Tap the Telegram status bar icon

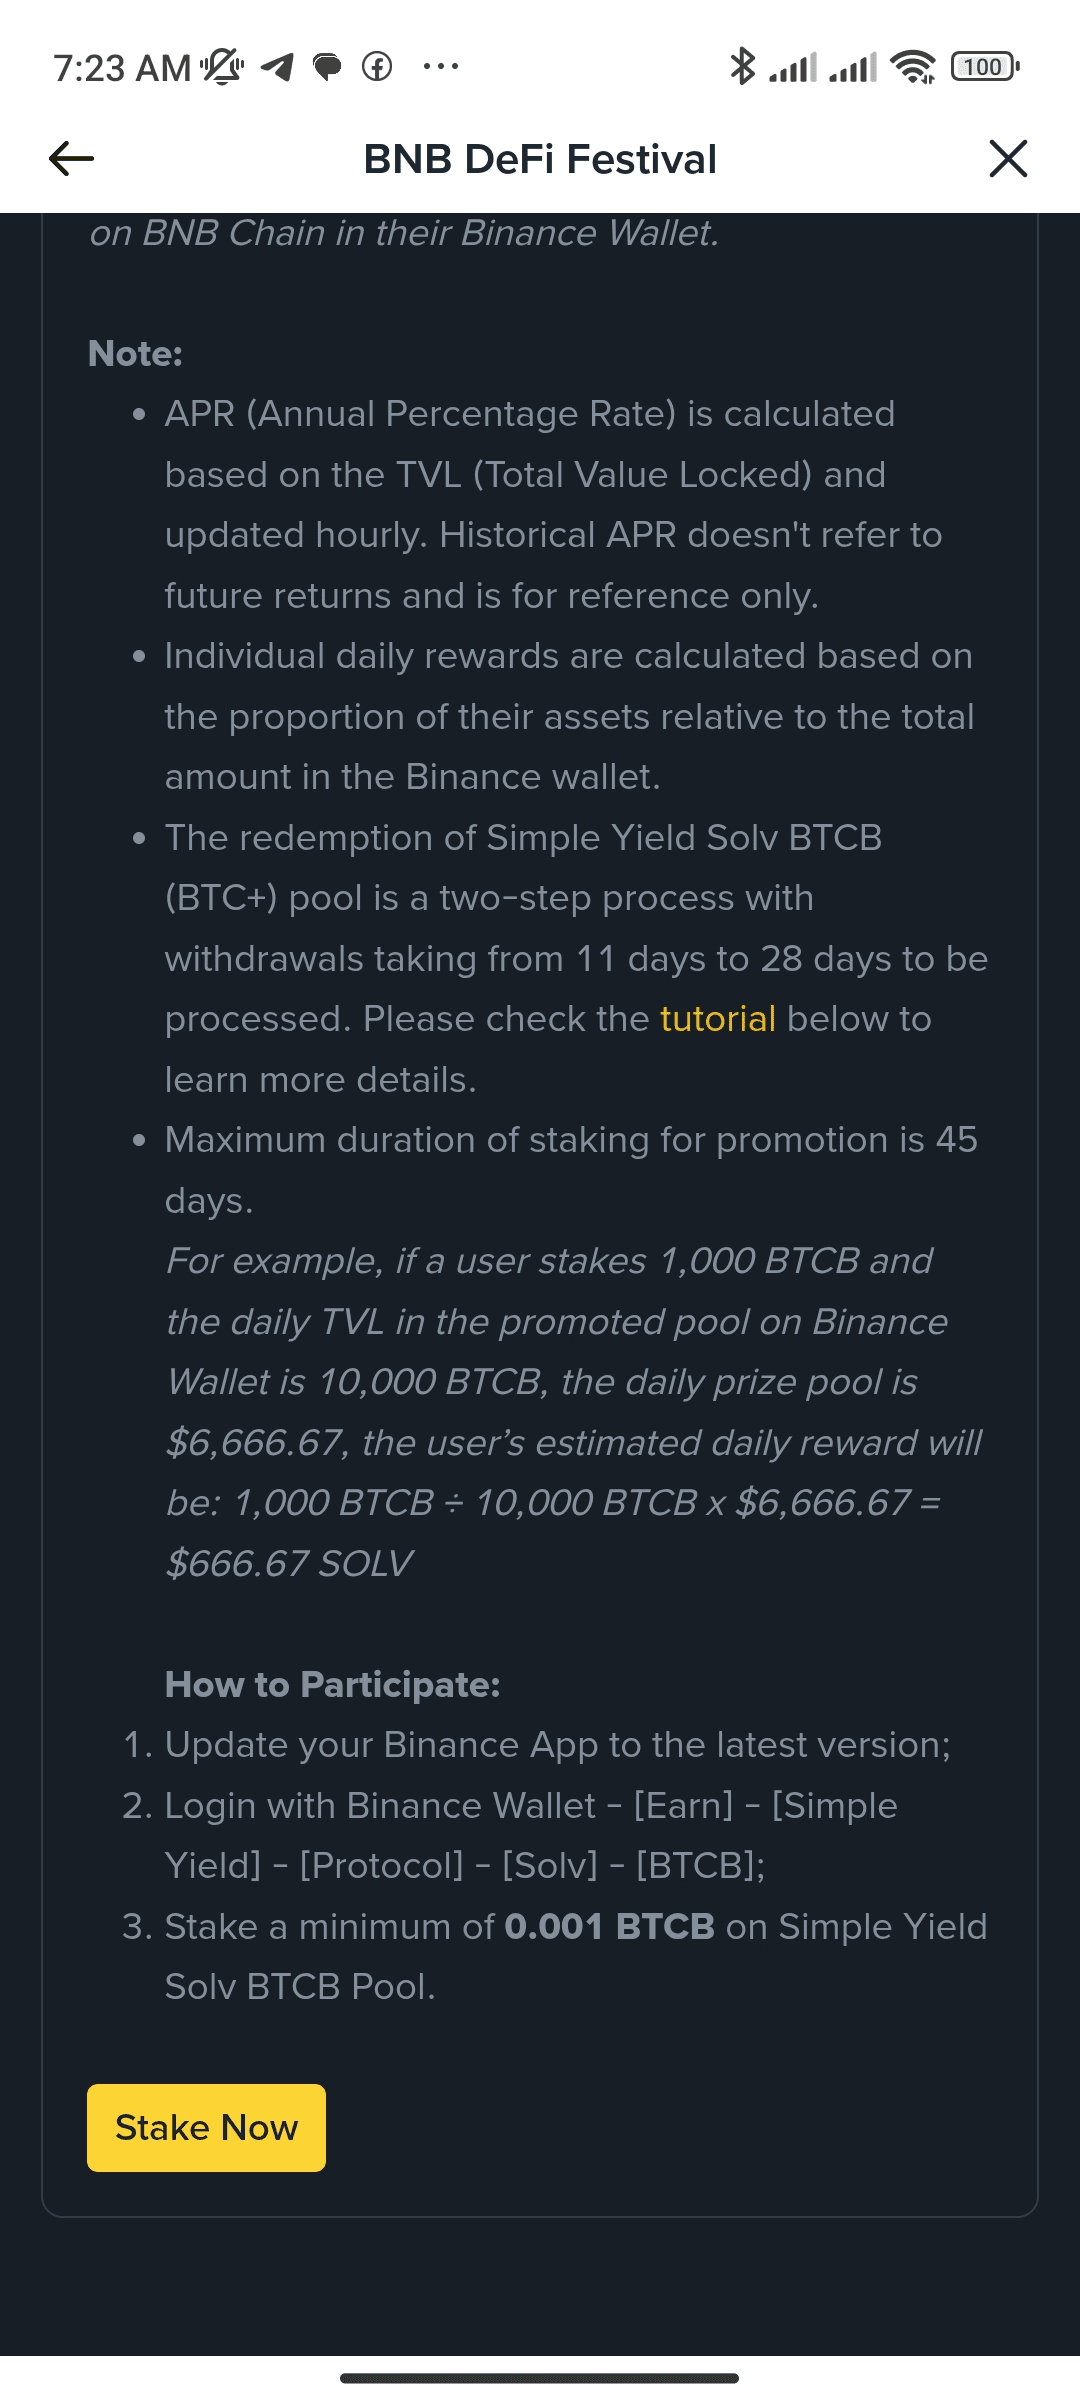pyautogui.click(x=277, y=67)
